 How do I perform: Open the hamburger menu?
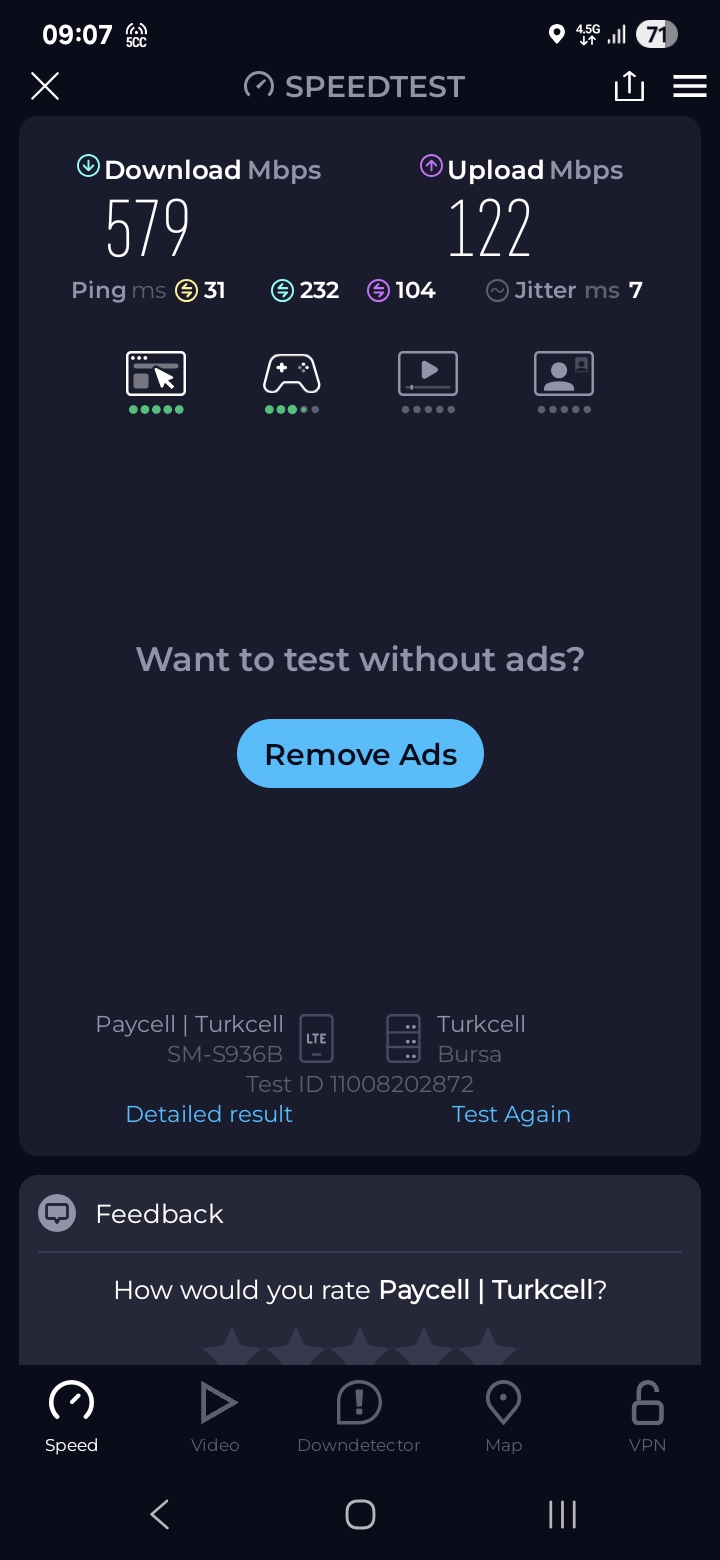click(x=690, y=86)
